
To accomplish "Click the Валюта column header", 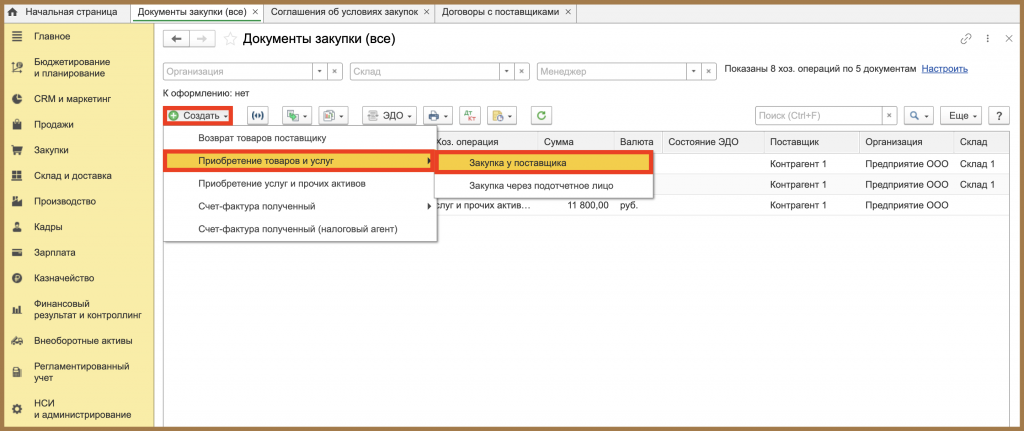I will pyautogui.click(x=637, y=142).
